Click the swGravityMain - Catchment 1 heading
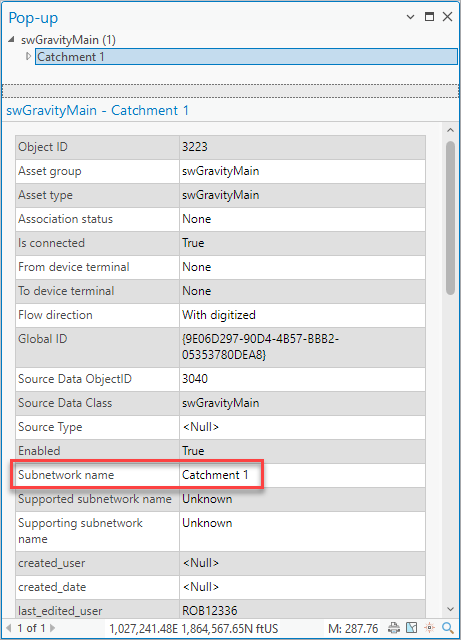This screenshot has width=461, height=640. tap(98, 111)
